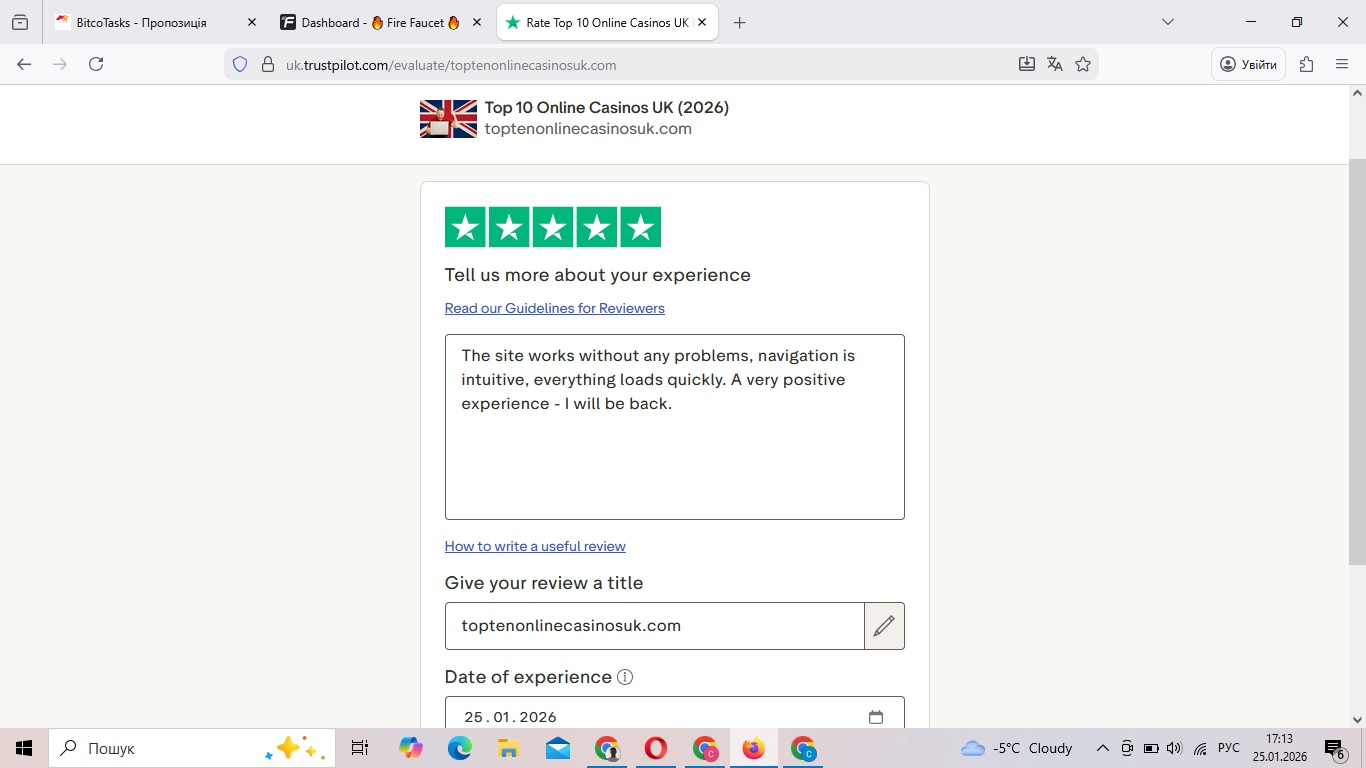Click the address bar URL

(451, 65)
